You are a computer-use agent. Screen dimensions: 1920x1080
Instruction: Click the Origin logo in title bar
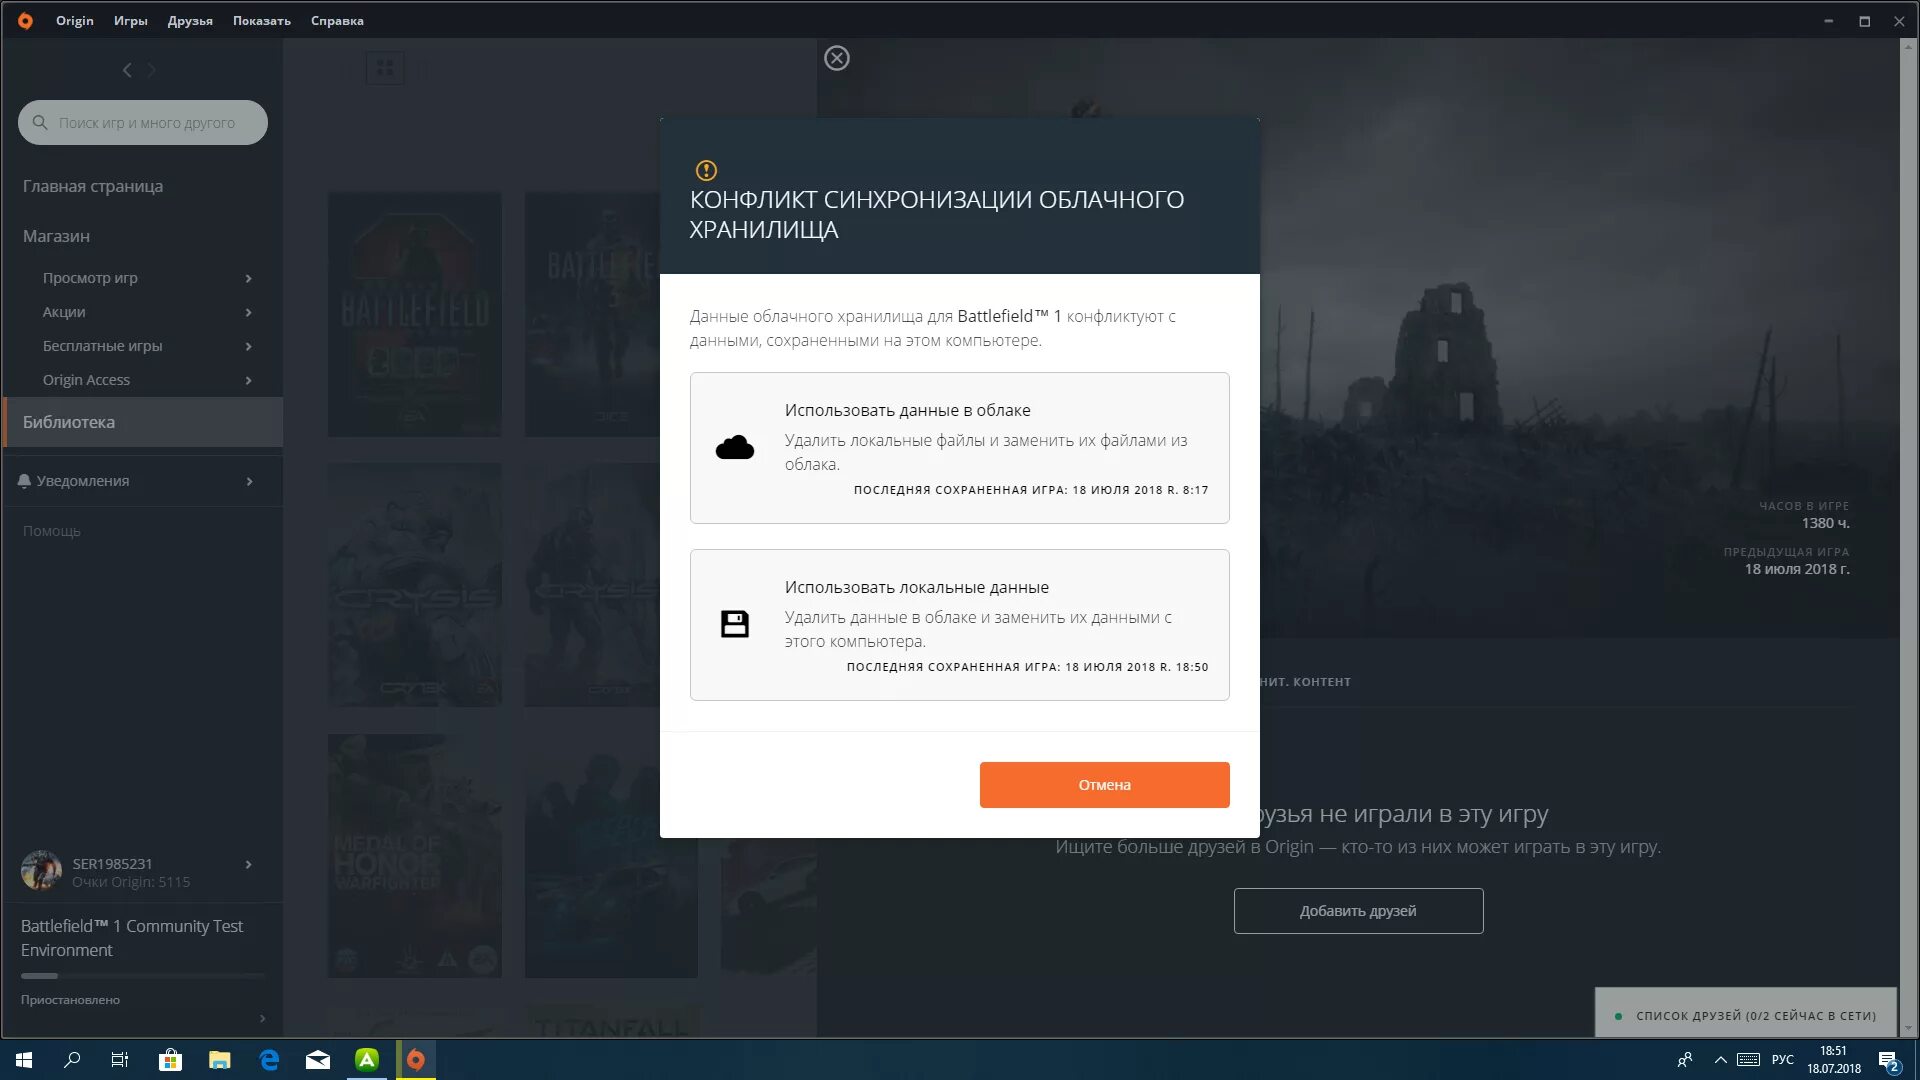pos(25,20)
